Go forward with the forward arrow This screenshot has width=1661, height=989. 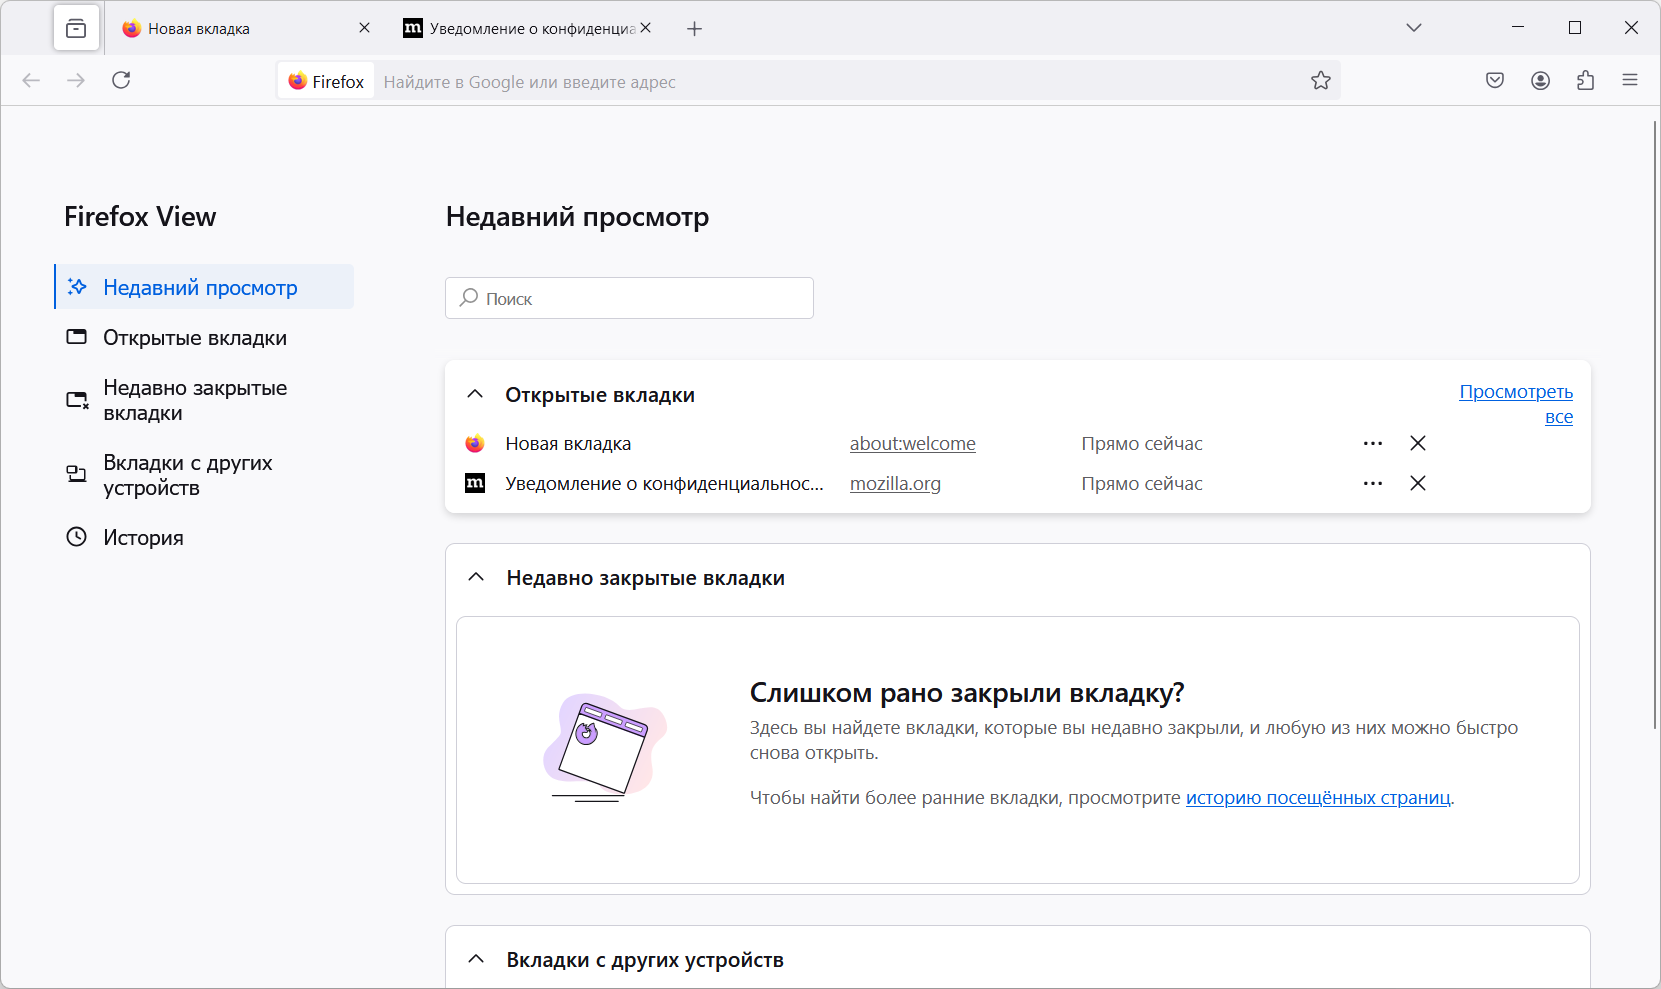(76, 80)
